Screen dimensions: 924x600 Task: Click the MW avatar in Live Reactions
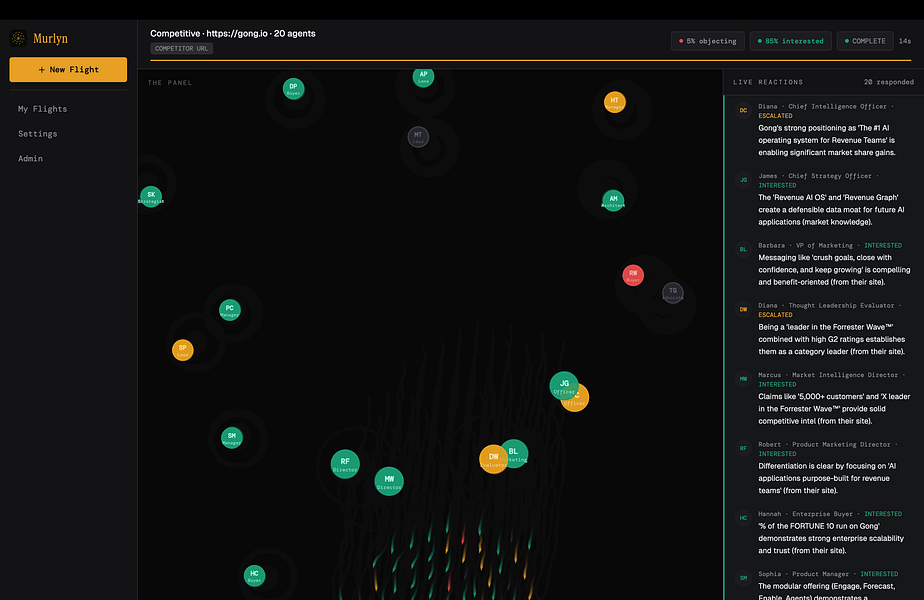tap(743, 379)
